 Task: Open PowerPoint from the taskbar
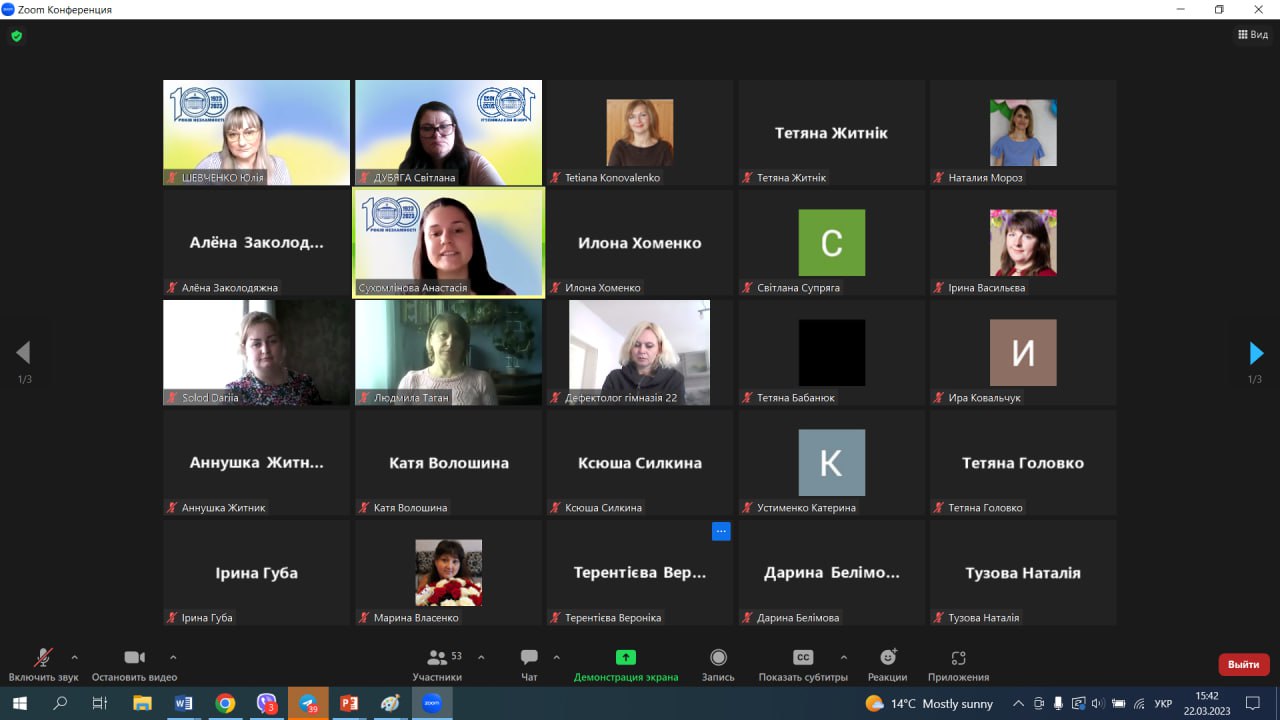pos(349,703)
